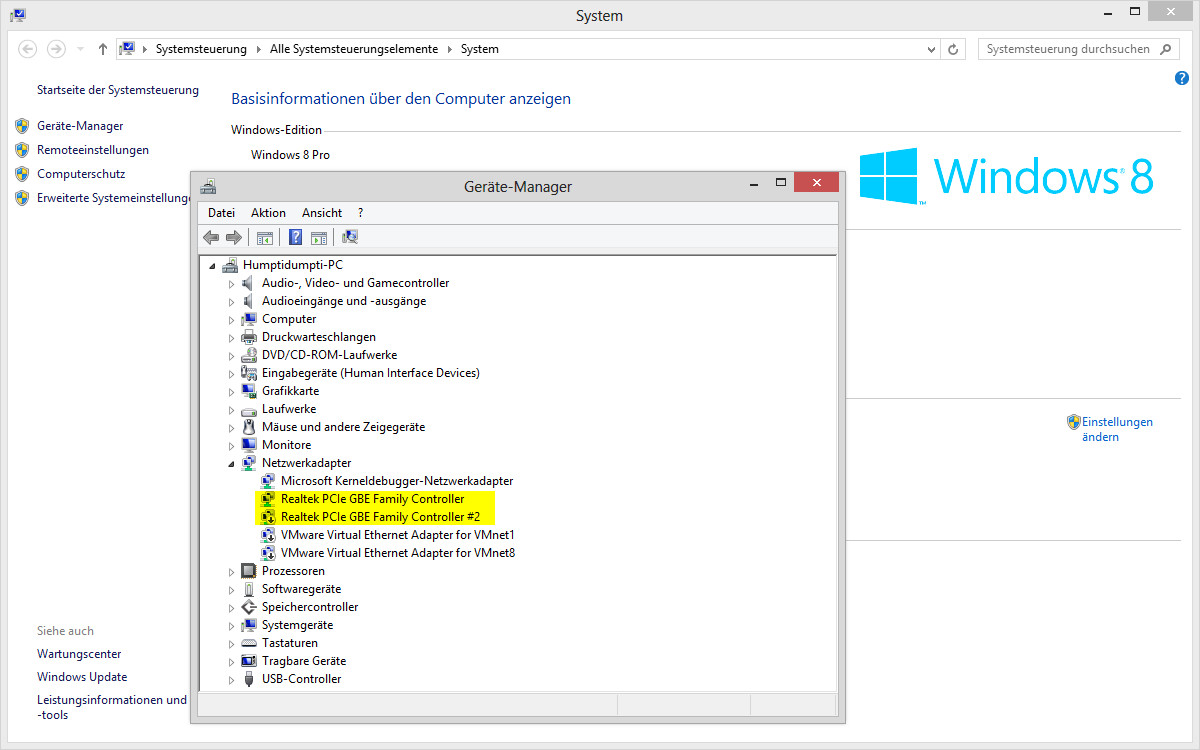This screenshot has width=1200, height=750.
Task: Click Alle Systemsteuerungselemente breadcrumb
Action: (x=354, y=49)
